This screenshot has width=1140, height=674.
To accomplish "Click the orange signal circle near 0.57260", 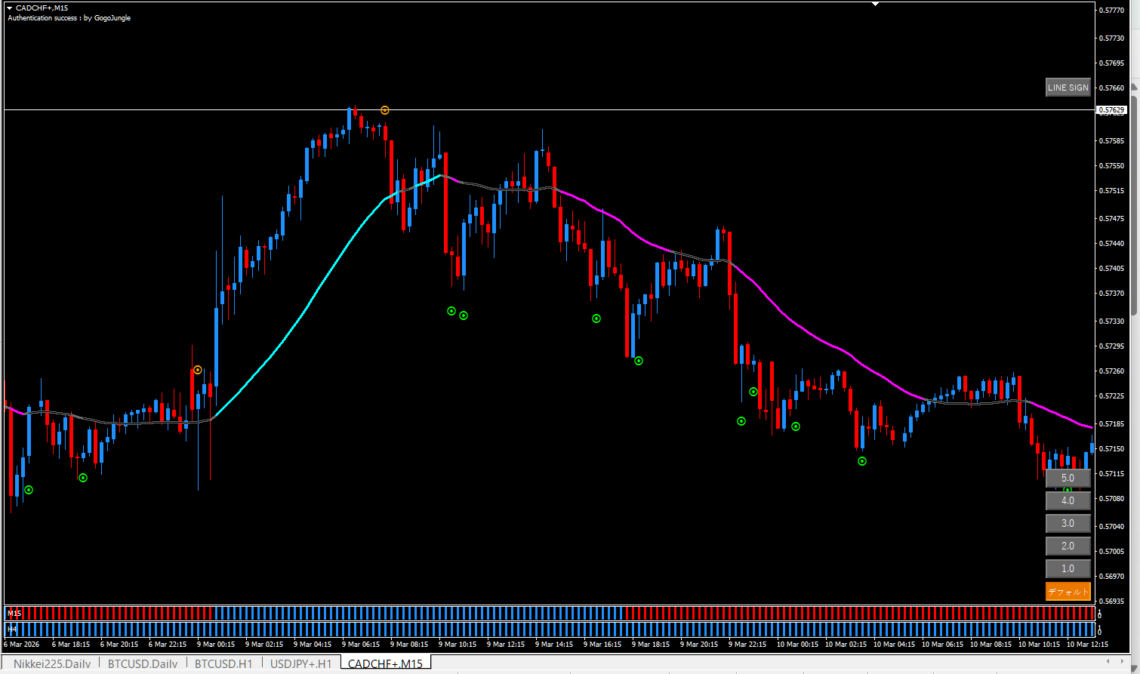I will coord(198,370).
